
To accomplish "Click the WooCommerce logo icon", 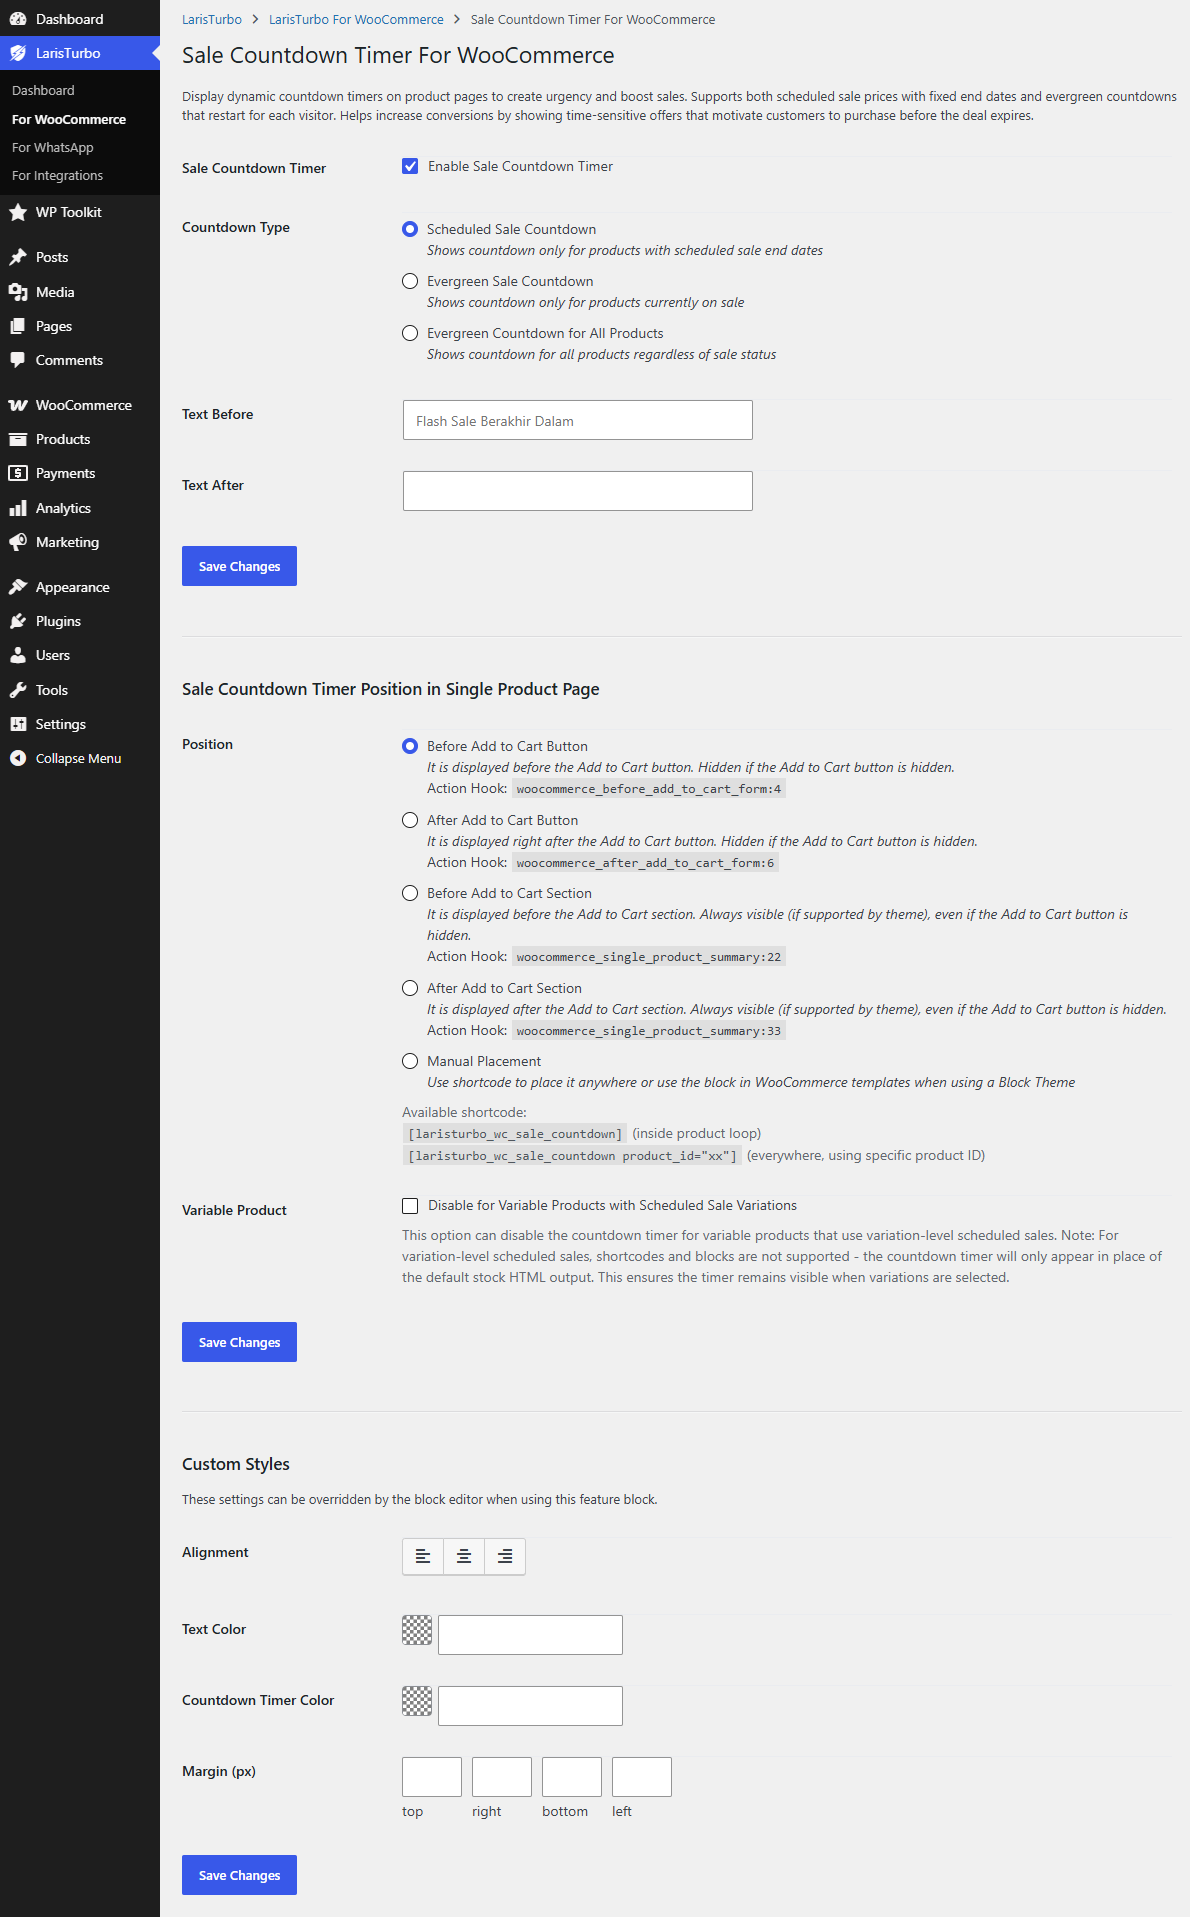I will tap(18, 405).
